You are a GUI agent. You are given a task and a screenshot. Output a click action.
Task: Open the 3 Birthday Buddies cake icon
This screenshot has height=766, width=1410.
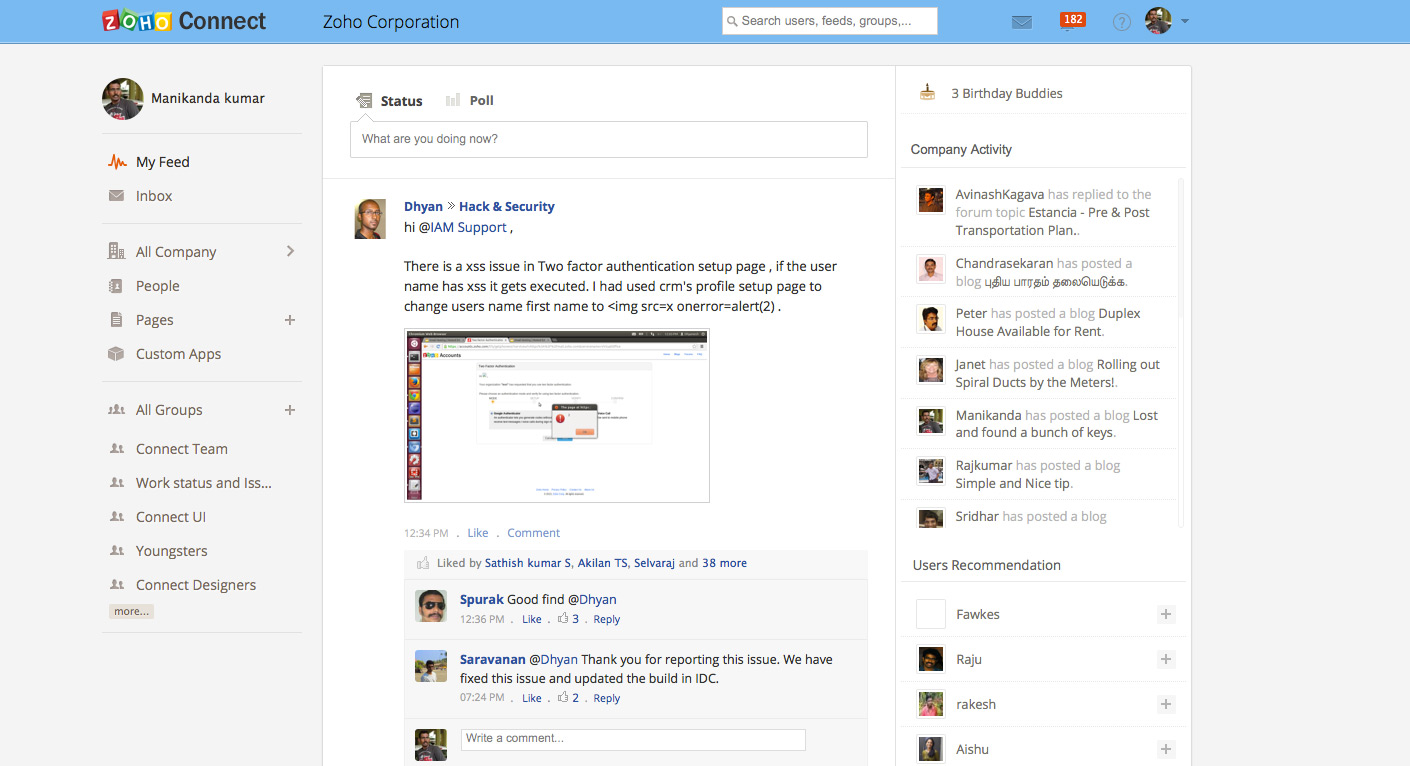[928, 92]
